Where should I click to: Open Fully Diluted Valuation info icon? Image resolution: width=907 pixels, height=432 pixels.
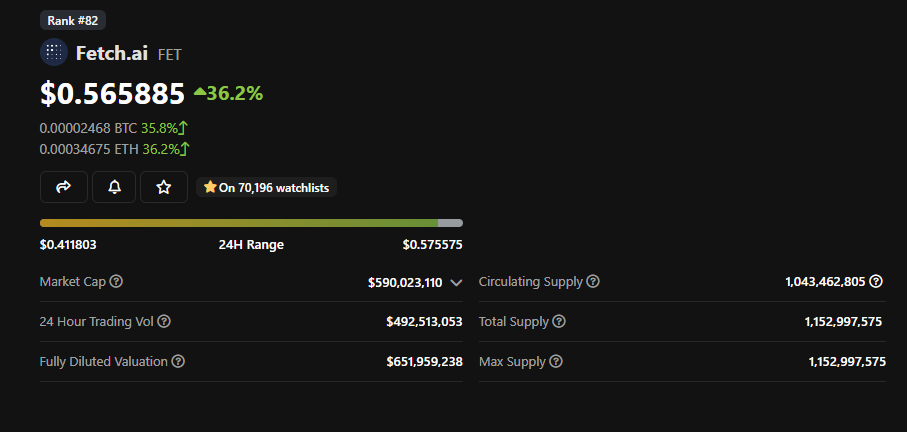coord(178,362)
